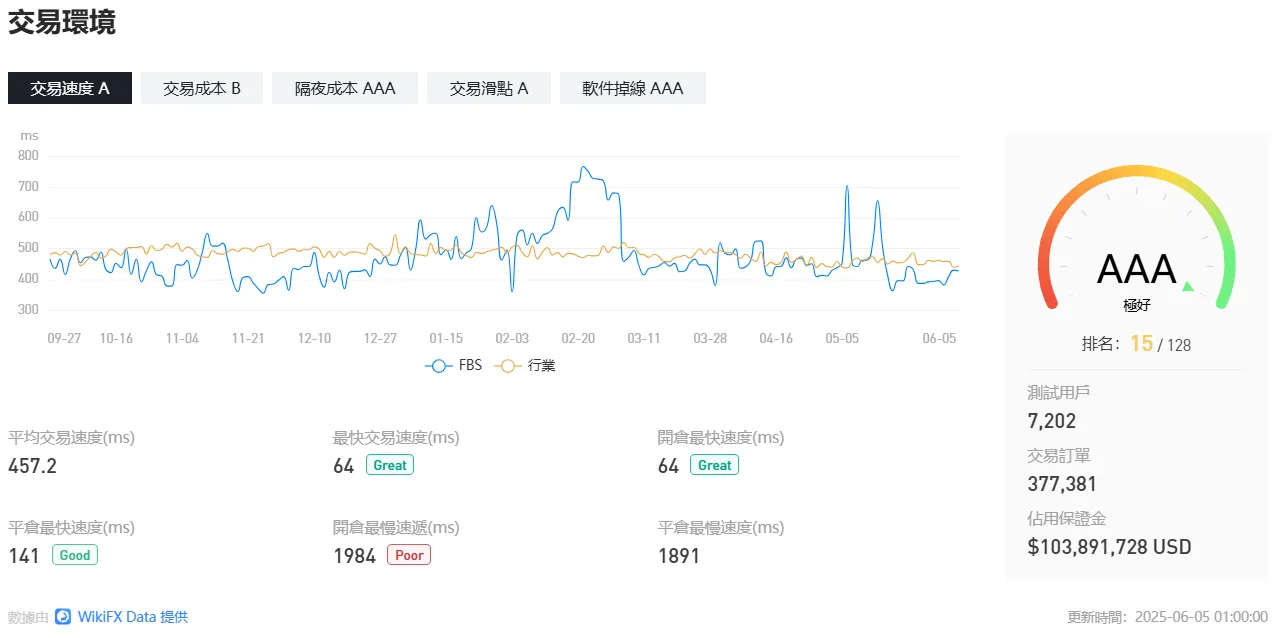Click the 交易訂單 value 377,381
The image size is (1282, 638).
[1062, 484]
